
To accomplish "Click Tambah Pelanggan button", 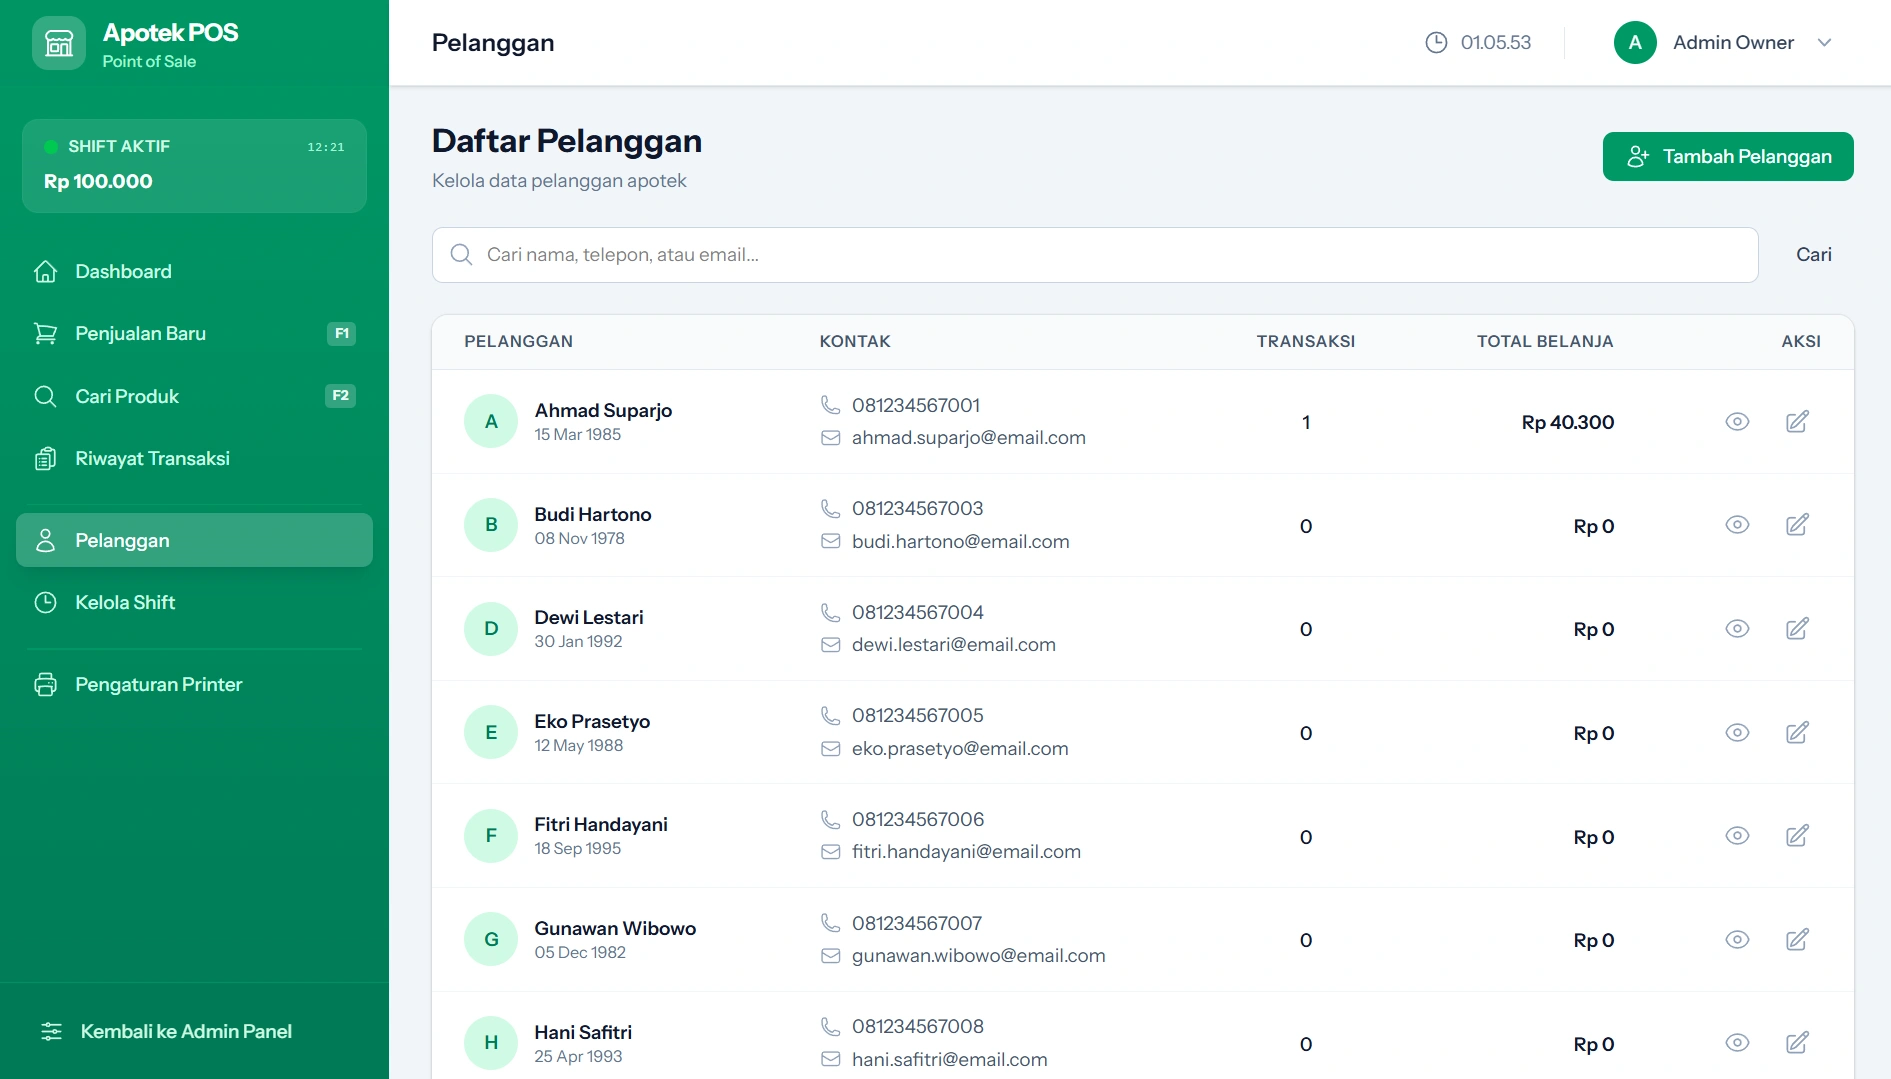I will click(1727, 157).
